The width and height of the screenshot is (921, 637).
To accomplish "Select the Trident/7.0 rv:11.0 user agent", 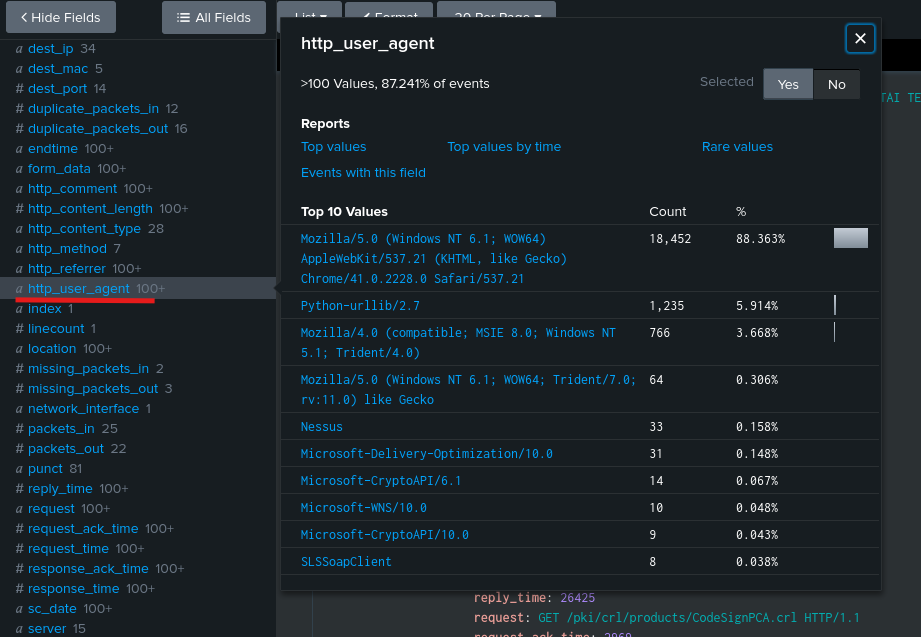I will point(468,390).
